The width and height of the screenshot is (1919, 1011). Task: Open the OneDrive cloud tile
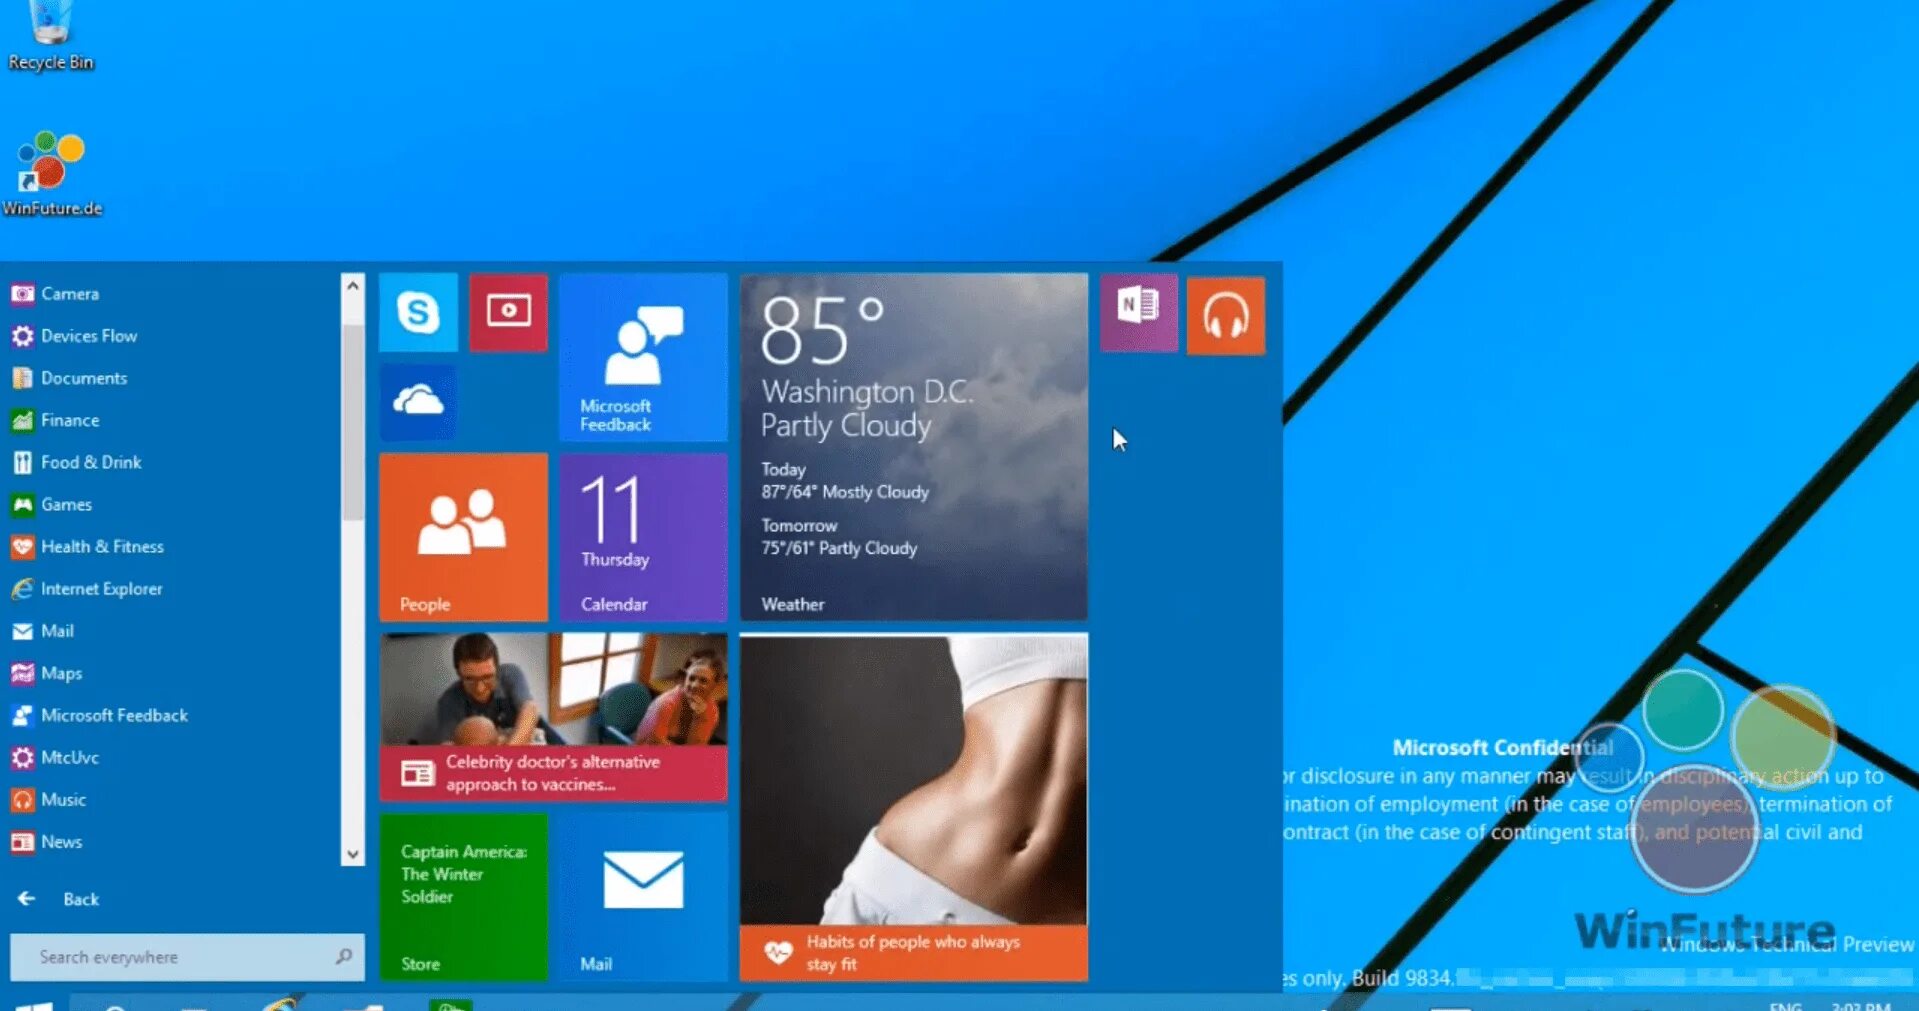tap(418, 402)
